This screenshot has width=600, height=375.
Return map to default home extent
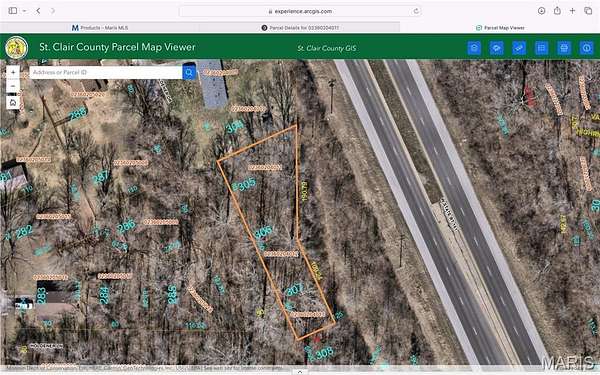(x=13, y=103)
